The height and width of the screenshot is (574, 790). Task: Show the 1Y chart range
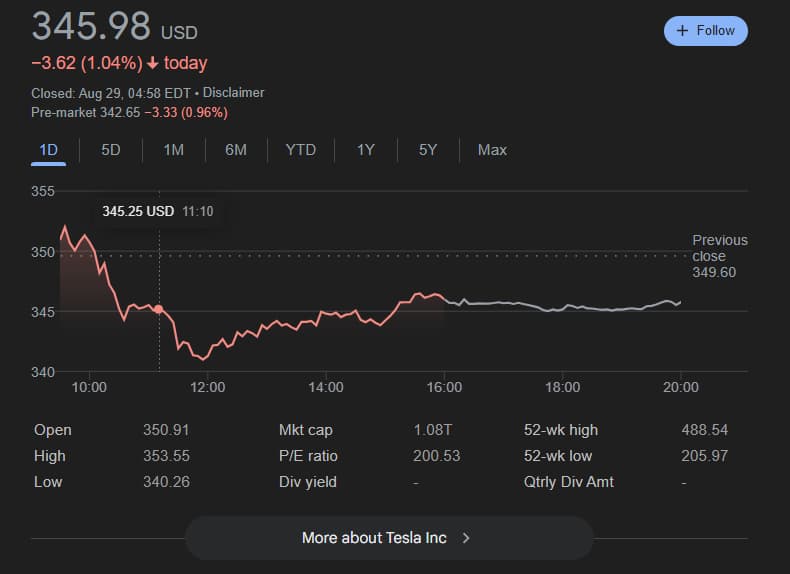[x=366, y=150]
